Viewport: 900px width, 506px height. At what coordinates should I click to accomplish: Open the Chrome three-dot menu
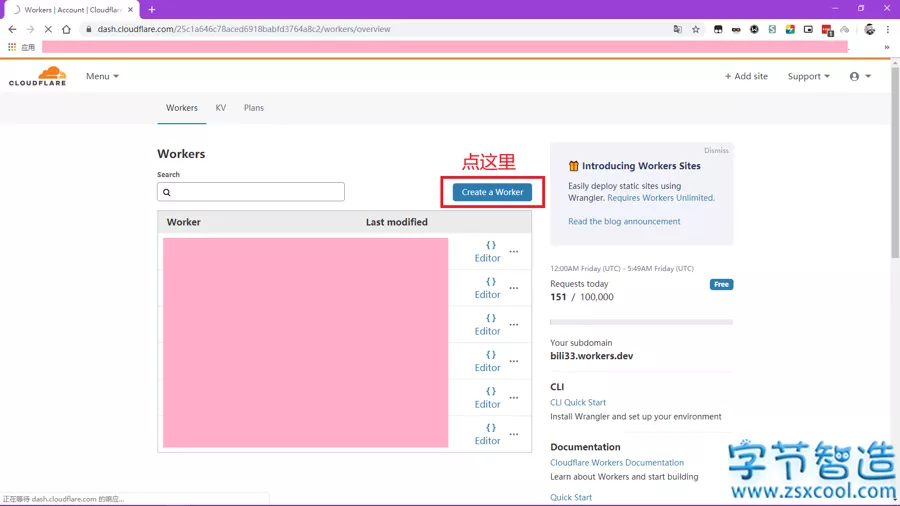pos(887,29)
